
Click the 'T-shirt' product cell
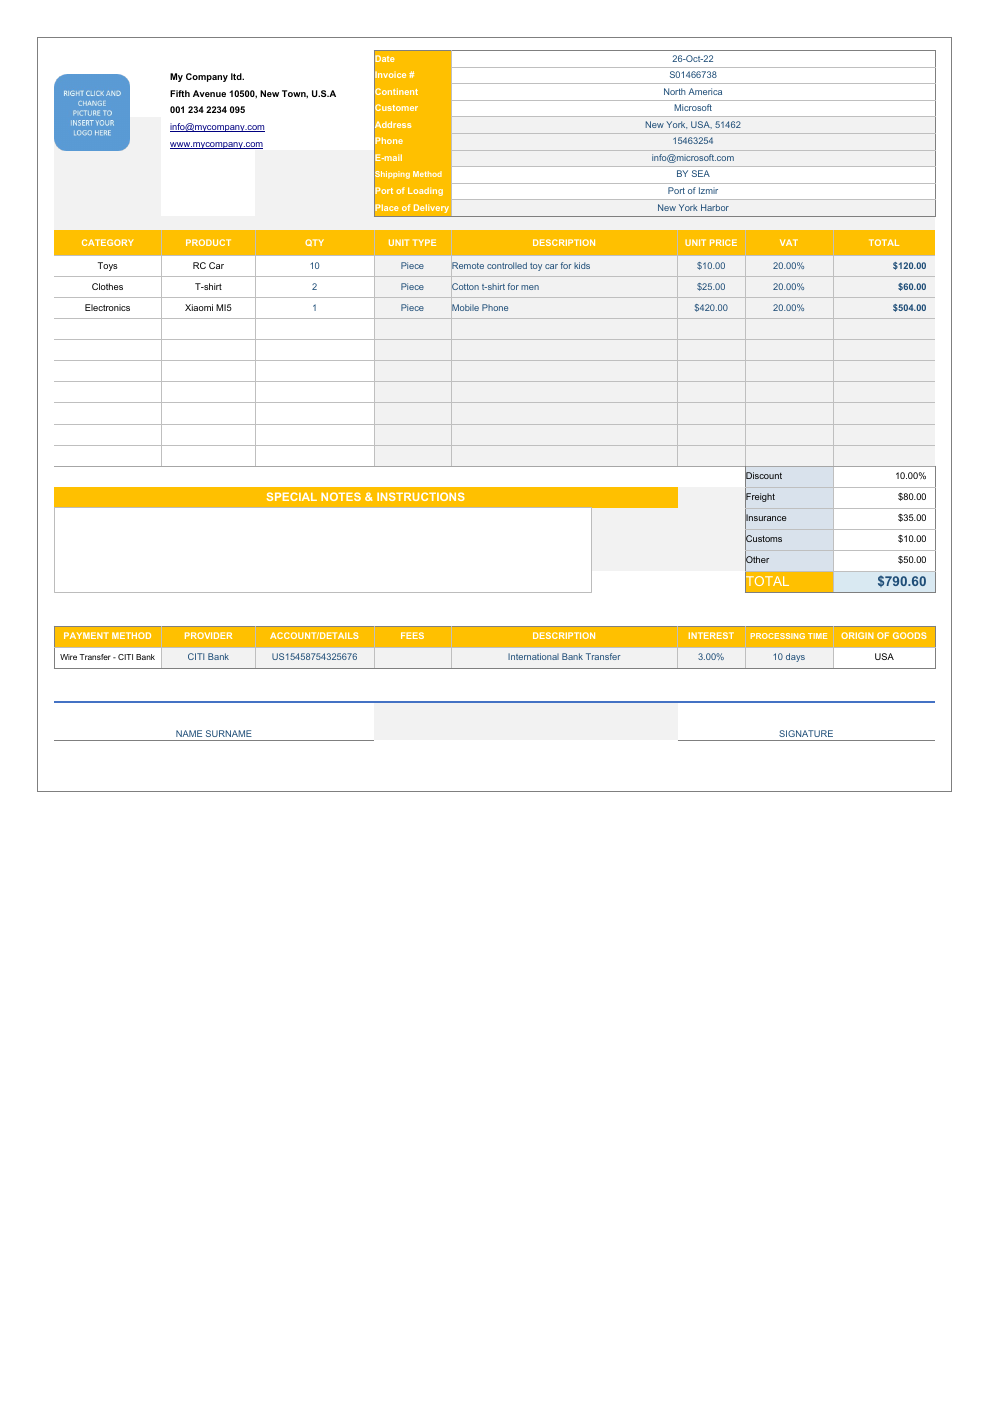208,287
